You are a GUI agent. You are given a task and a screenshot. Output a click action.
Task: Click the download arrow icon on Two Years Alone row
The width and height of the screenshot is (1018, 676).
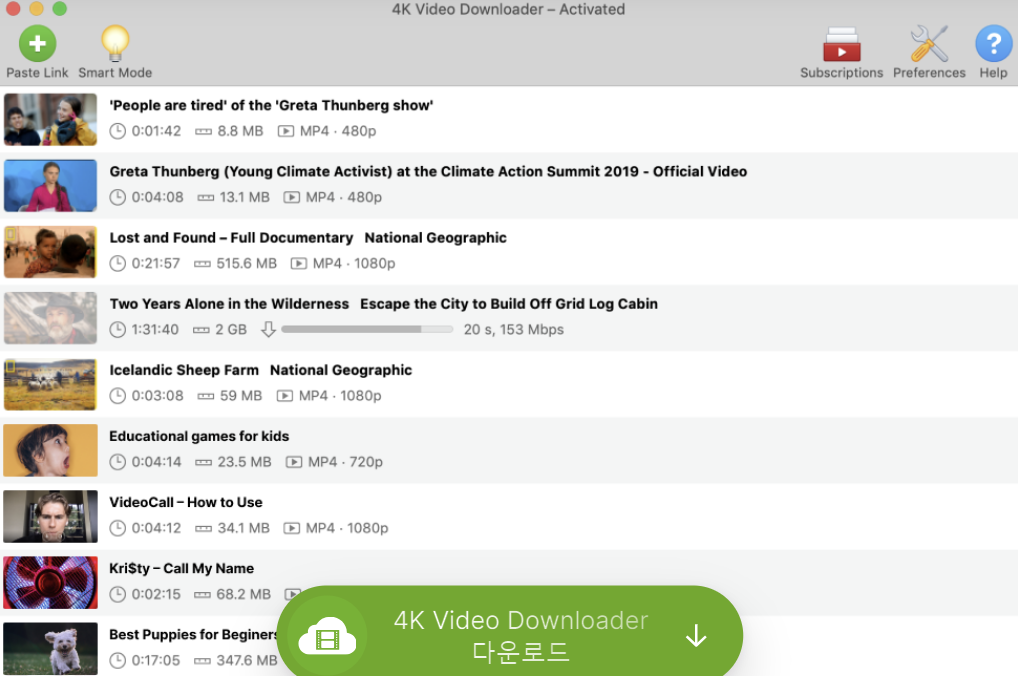click(268, 330)
